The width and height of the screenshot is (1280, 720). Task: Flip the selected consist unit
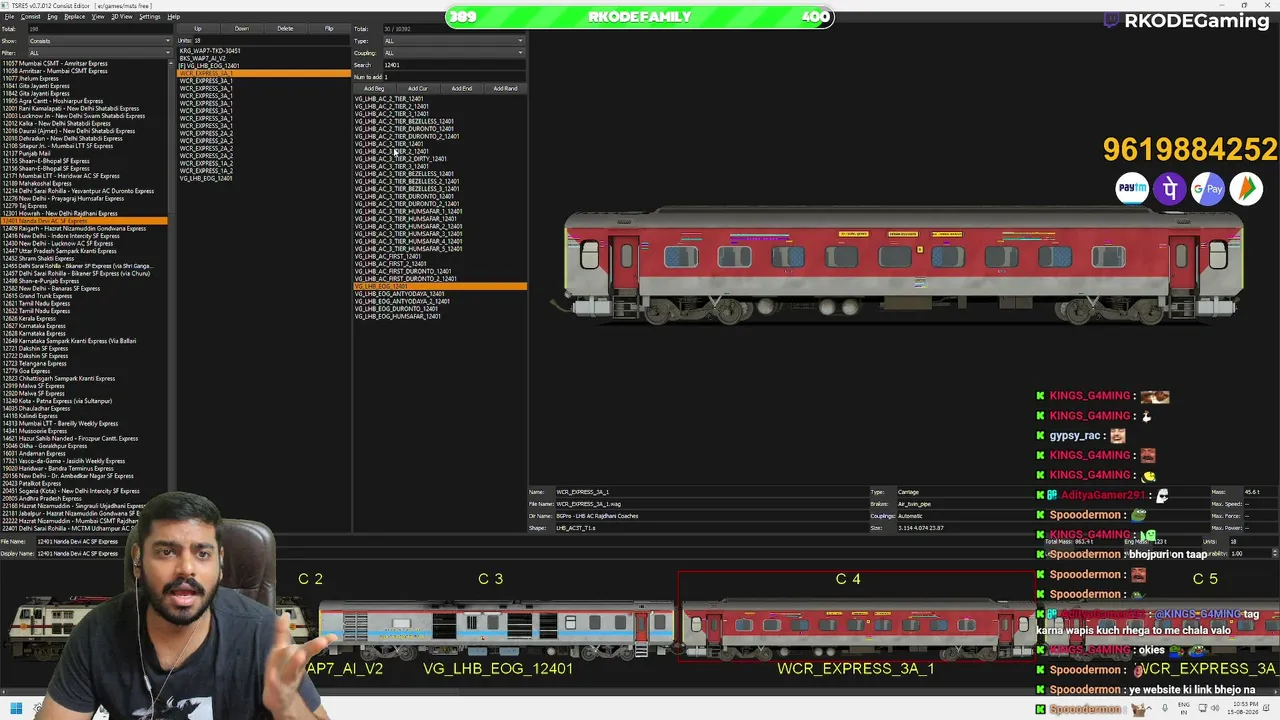329,28
